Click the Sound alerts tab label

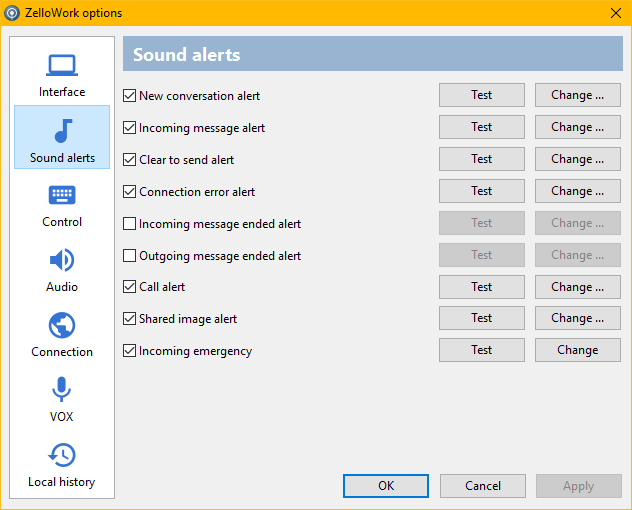(62, 158)
